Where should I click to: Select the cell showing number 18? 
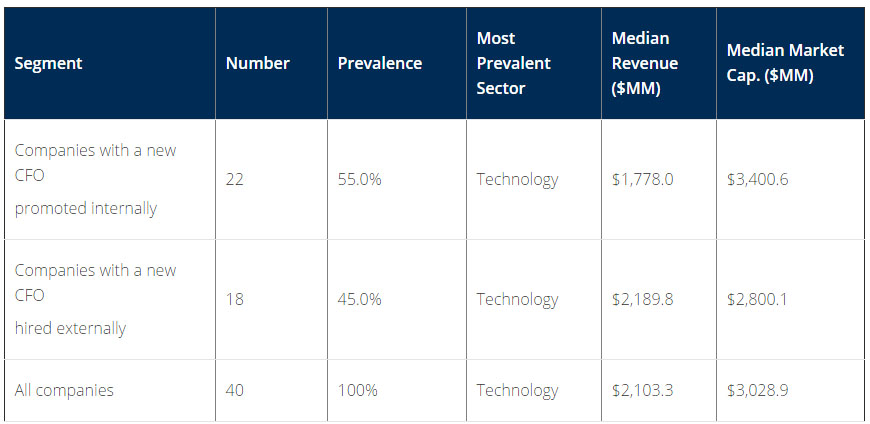235,299
